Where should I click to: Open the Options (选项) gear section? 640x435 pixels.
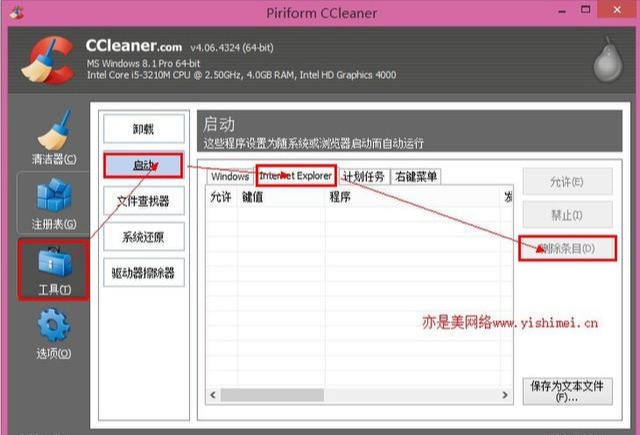point(53,333)
